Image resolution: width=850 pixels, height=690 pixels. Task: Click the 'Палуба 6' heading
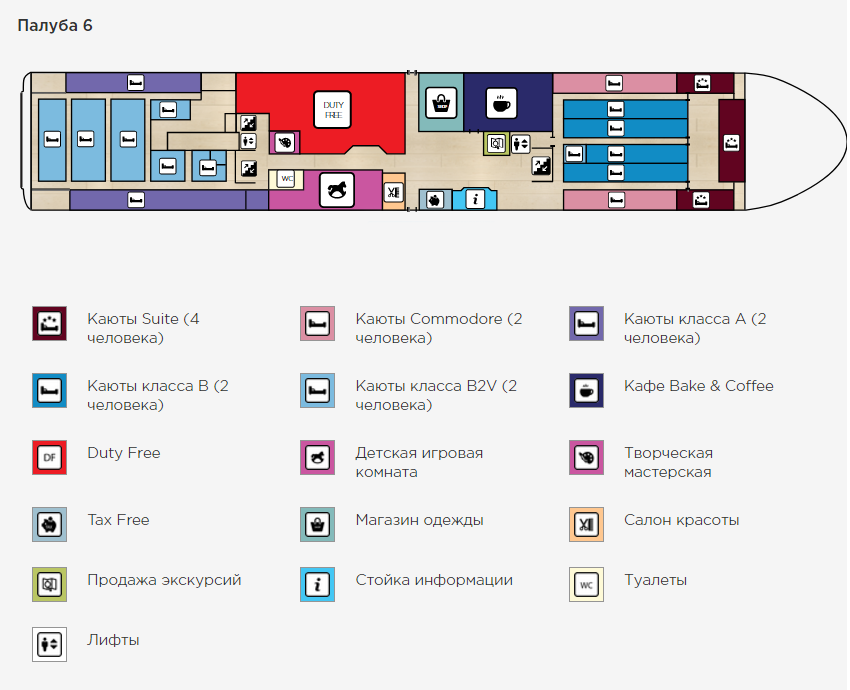coord(55,26)
